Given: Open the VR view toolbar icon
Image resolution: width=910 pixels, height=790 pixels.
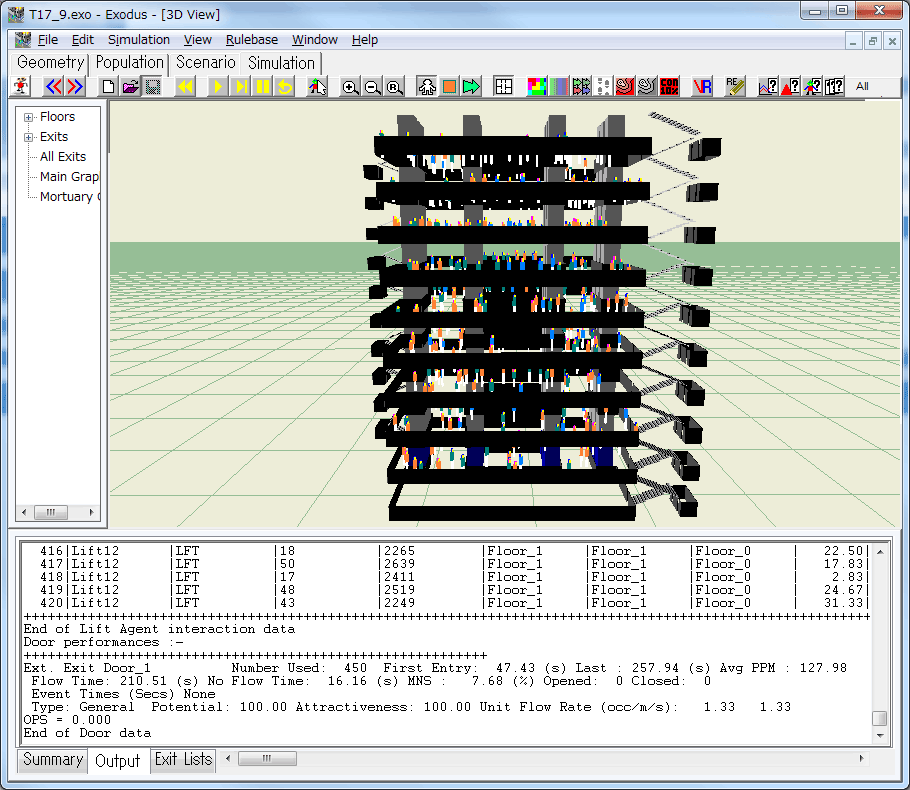Looking at the screenshot, I should point(702,87).
